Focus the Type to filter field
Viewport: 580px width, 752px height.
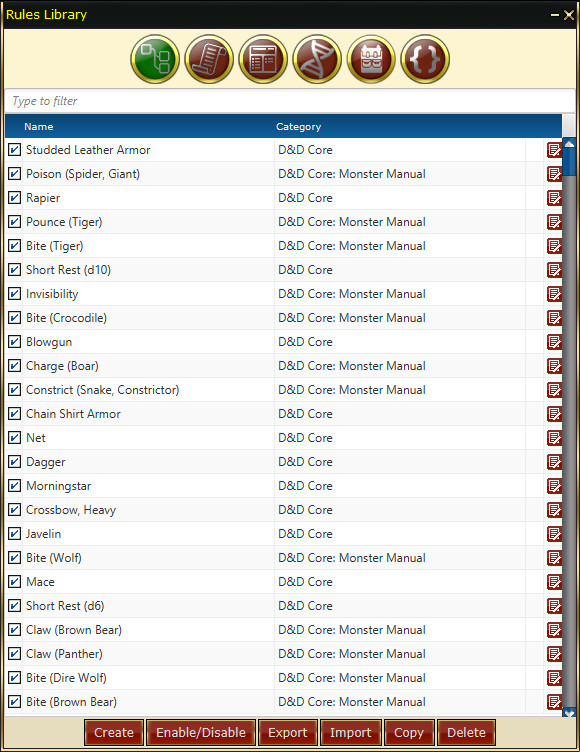[290, 101]
